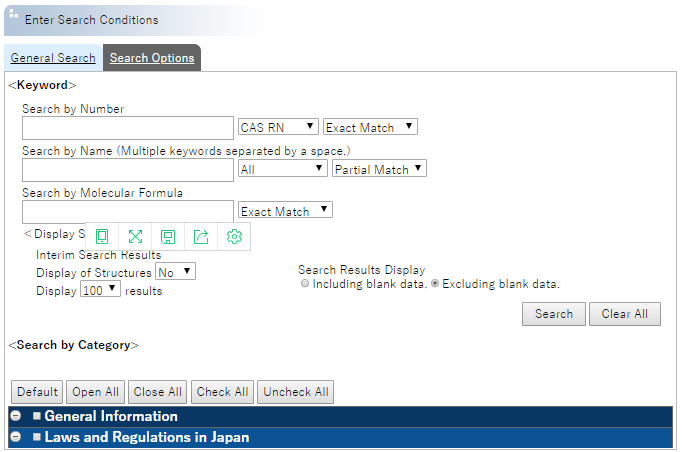Viewport: 682px width, 452px height.
Task: Focus the Search by Number input field
Action: (x=127, y=128)
